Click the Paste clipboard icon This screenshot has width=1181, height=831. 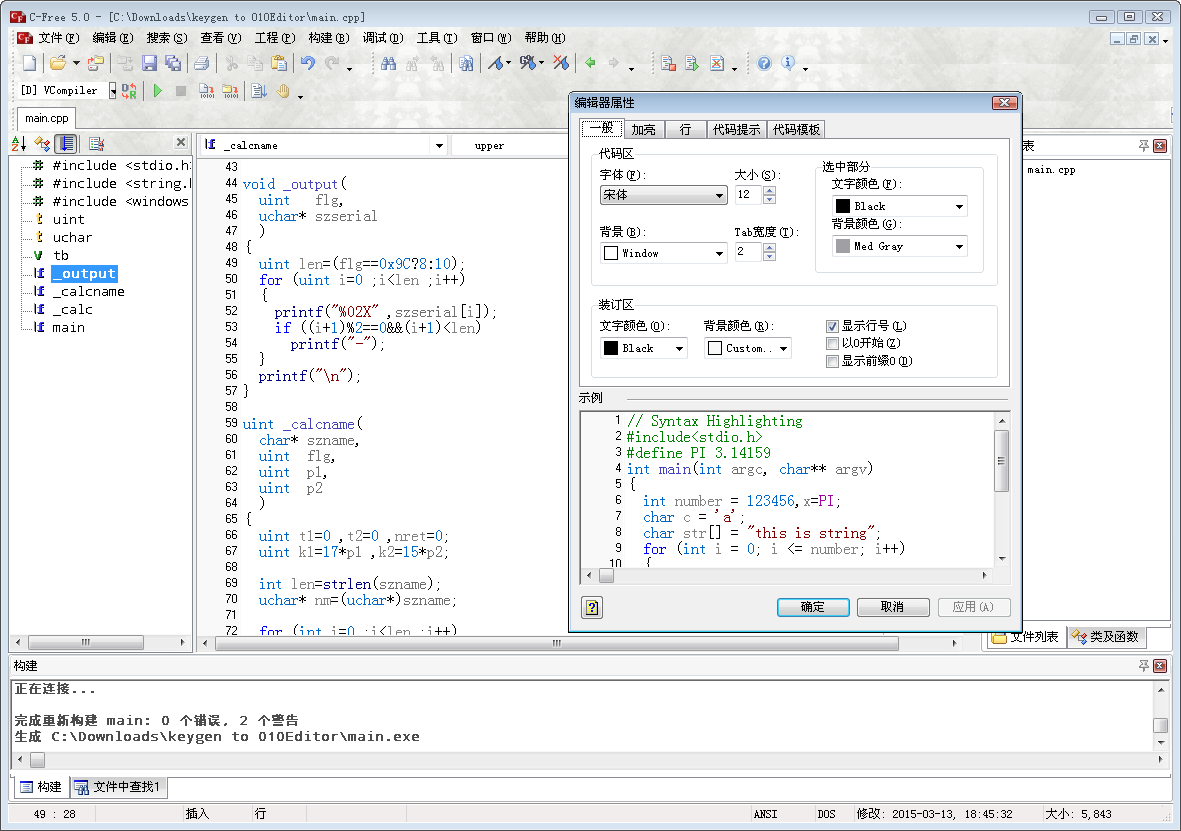(279, 64)
